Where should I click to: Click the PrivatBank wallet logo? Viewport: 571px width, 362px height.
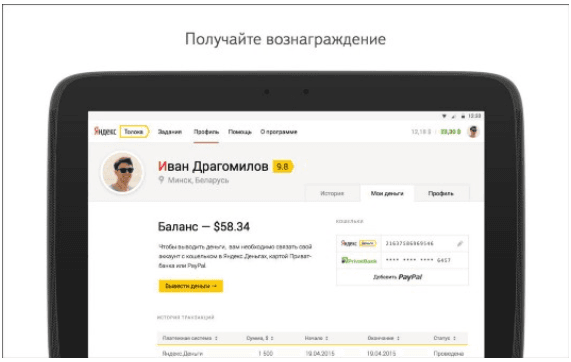point(359,260)
